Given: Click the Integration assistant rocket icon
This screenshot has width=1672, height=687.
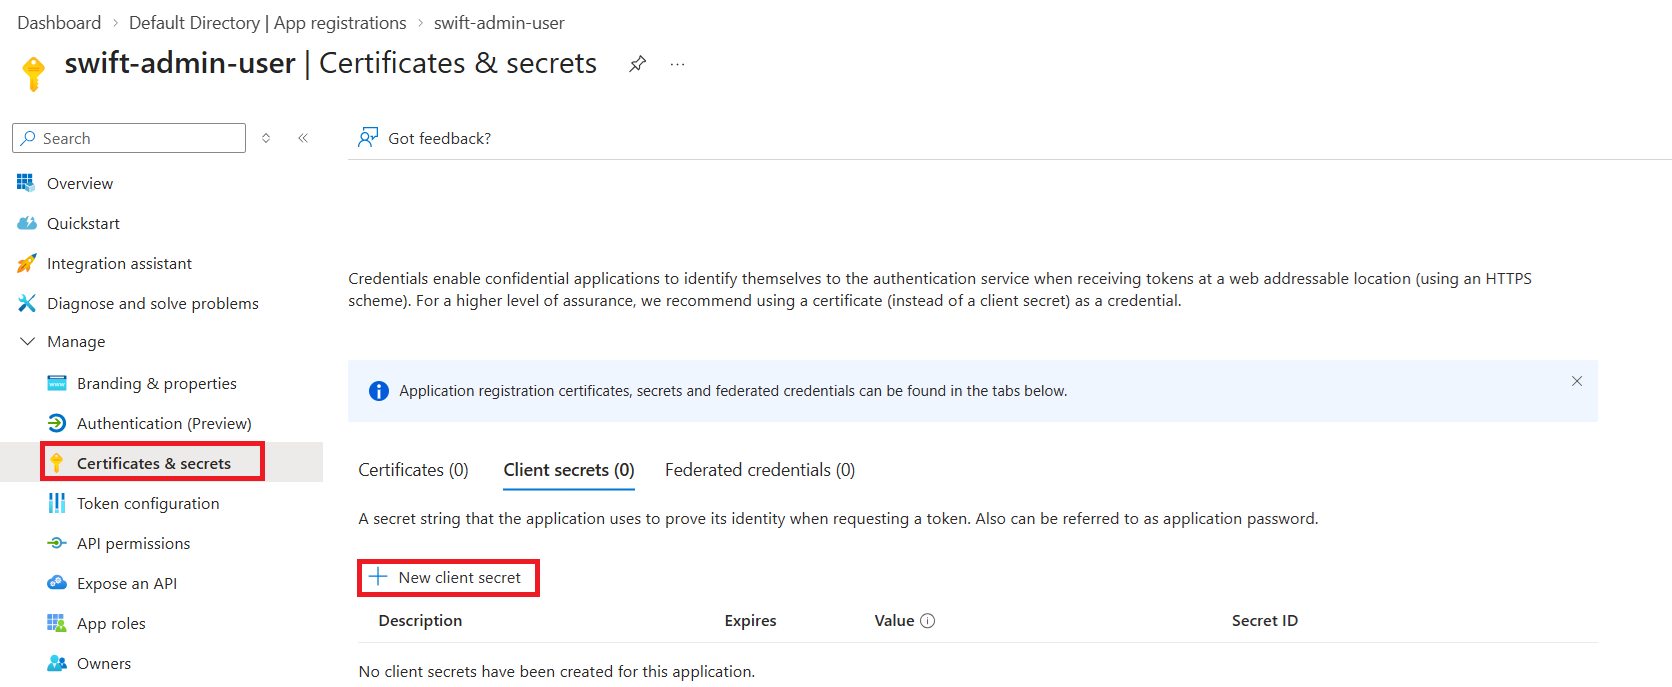Looking at the screenshot, I should (x=27, y=263).
